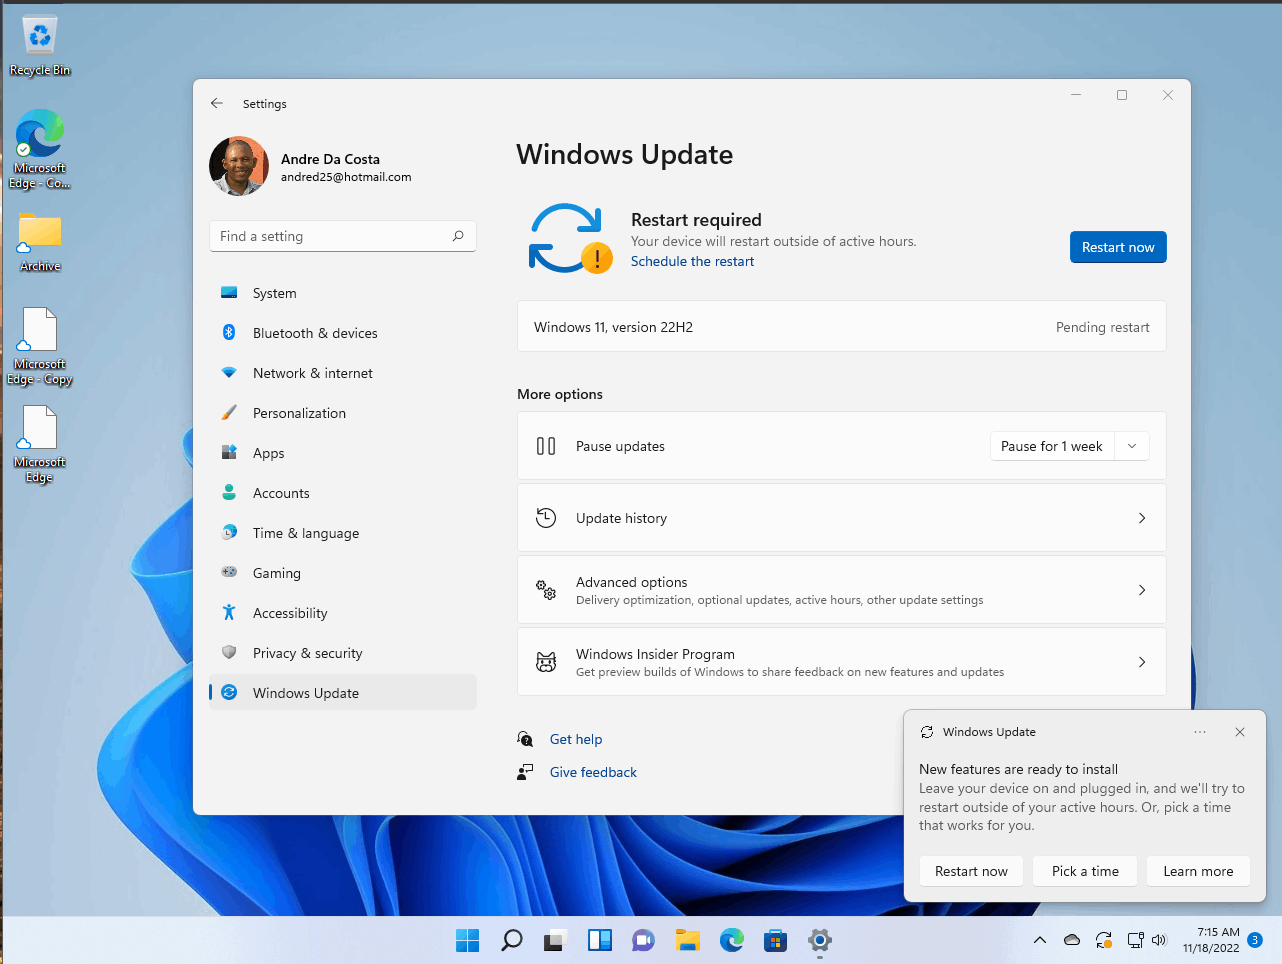Click the volume speaker tray icon
This screenshot has width=1282, height=964.
coord(1160,940)
